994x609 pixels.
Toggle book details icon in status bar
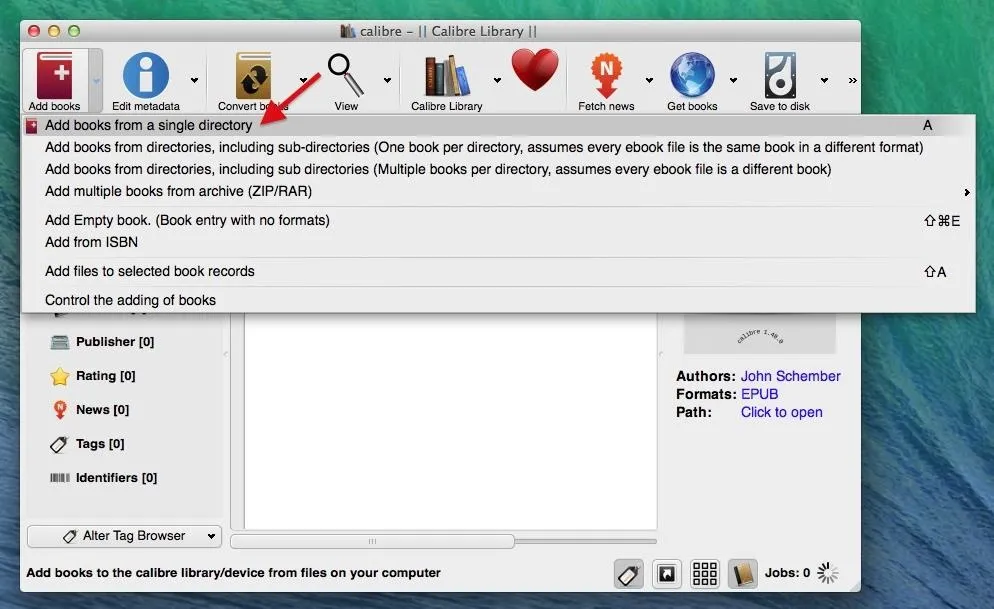click(743, 574)
